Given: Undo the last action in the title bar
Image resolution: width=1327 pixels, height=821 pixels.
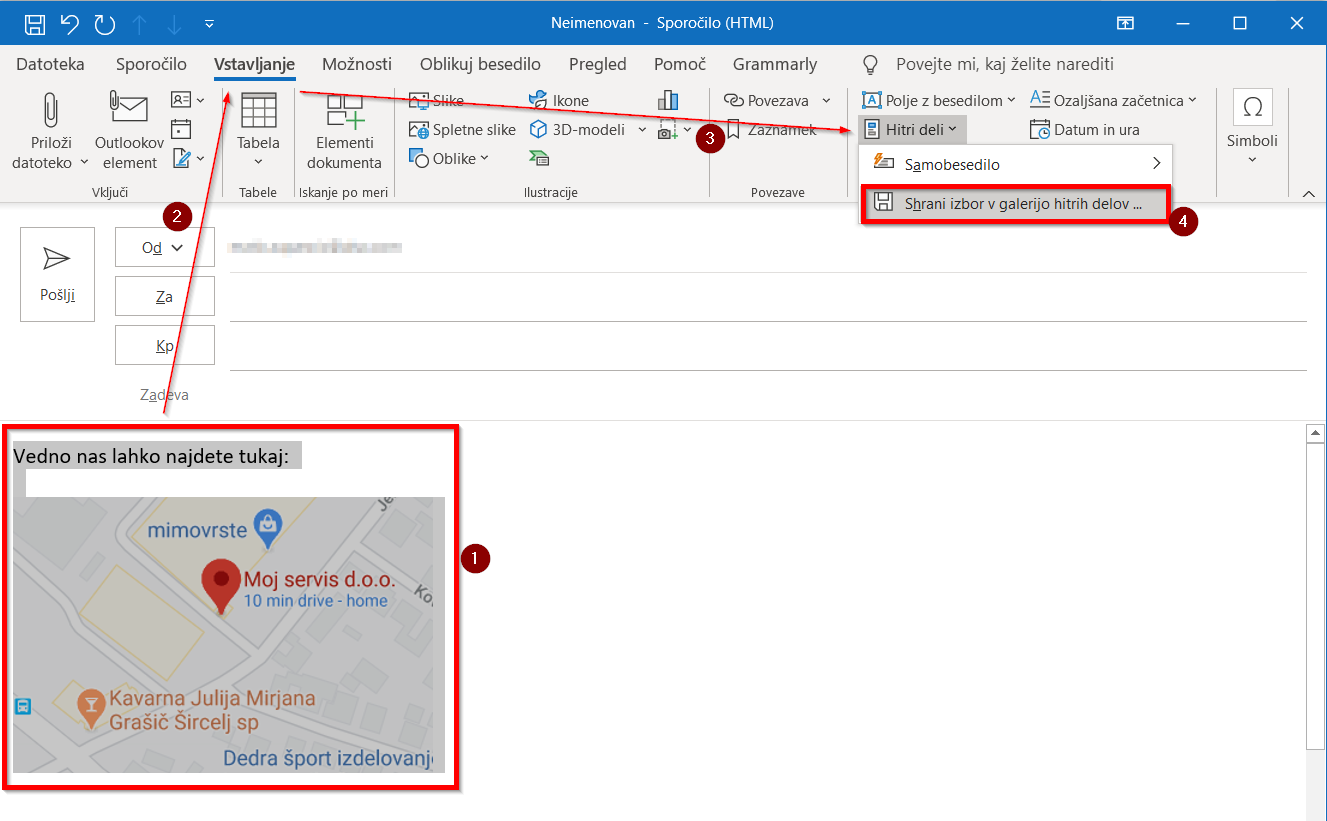Looking at the screenshot, I should tap(69, 23).
